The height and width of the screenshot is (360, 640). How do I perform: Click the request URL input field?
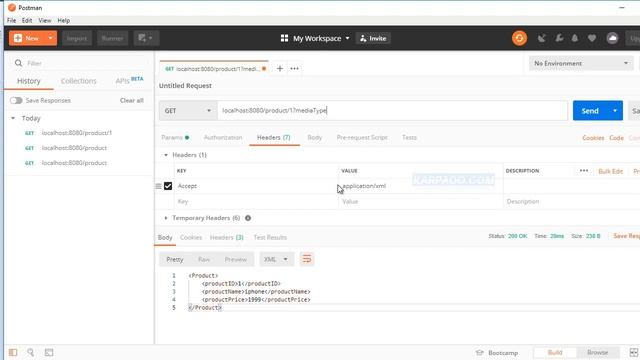click(x=393, y=111)
